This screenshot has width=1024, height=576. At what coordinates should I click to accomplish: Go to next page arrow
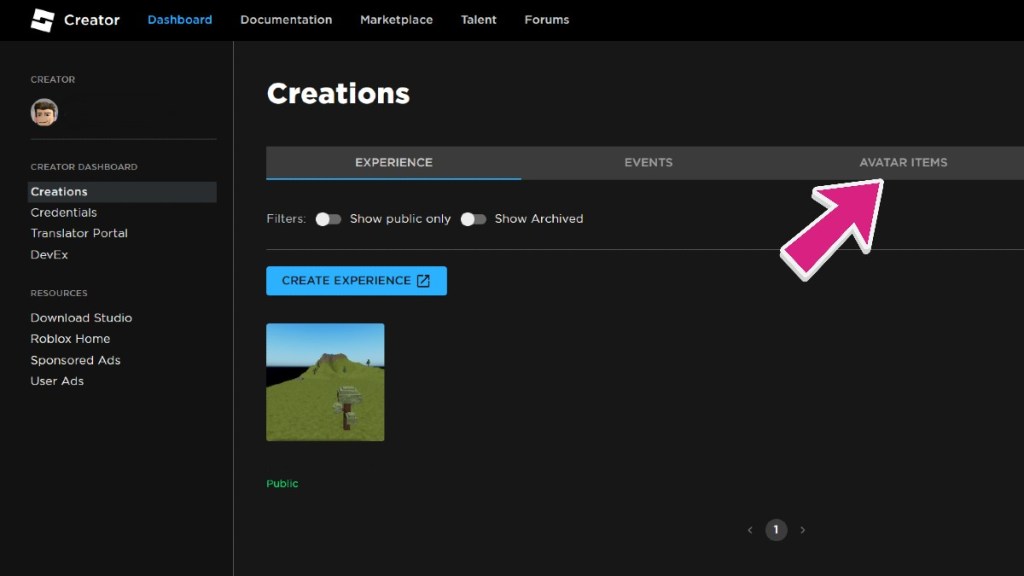click(802, 530)
